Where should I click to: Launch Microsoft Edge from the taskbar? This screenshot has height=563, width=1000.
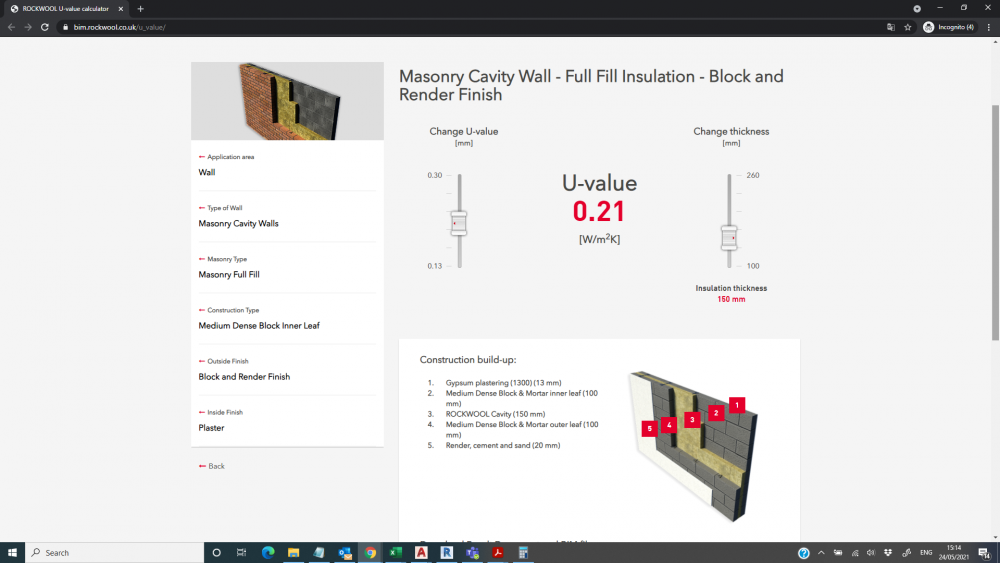tap(268, 552)
